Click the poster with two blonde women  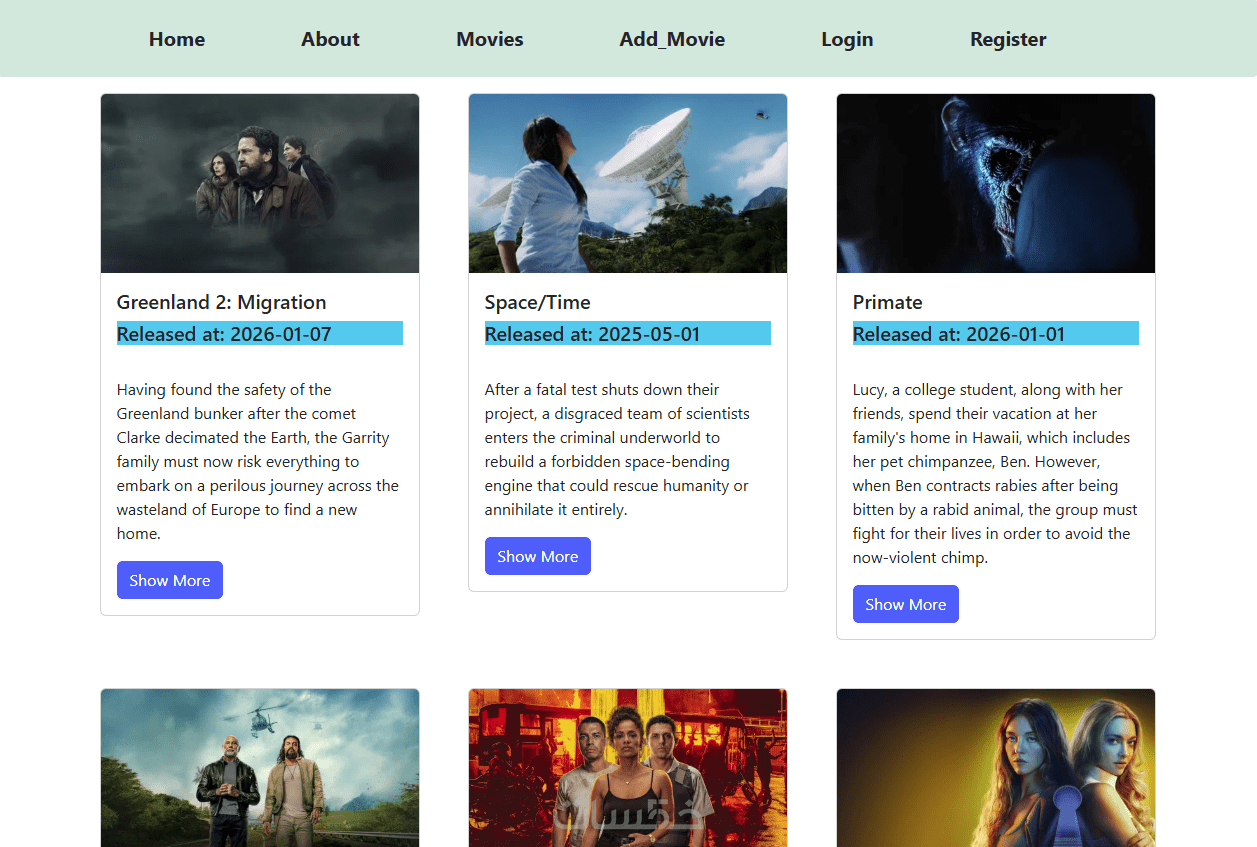coord(996,767)
